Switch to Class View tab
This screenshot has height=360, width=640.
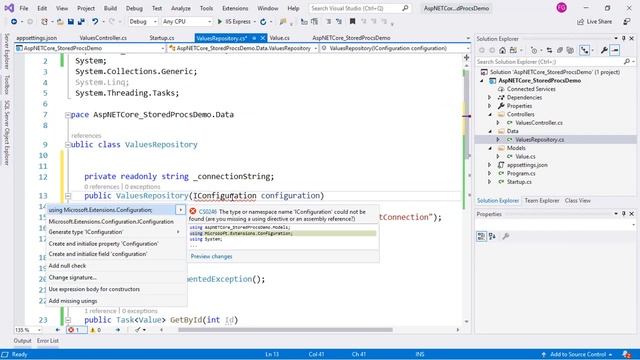(x=578, y=200)
